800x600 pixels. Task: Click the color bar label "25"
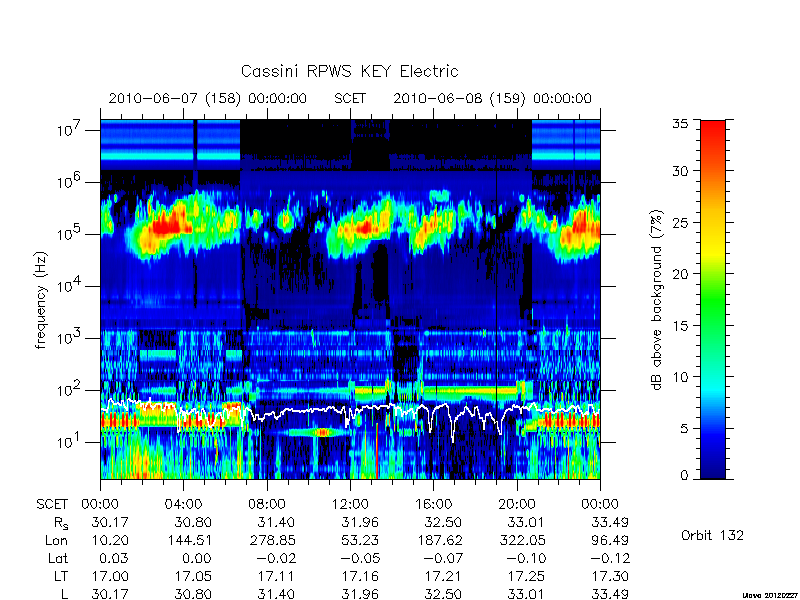coord(683,222)
